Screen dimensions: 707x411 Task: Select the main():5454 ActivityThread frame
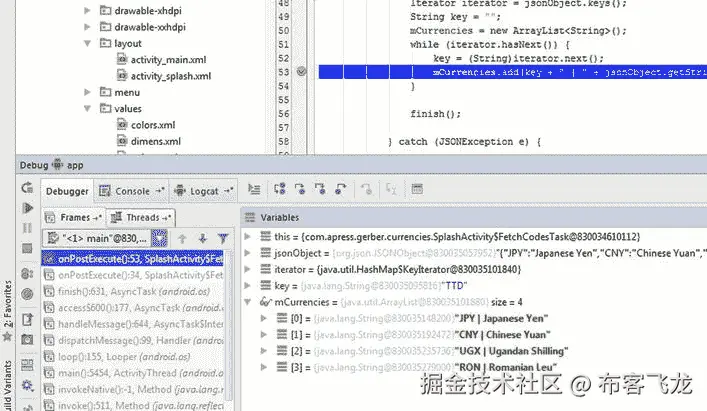pyautogui.click(x=133, y=373)
